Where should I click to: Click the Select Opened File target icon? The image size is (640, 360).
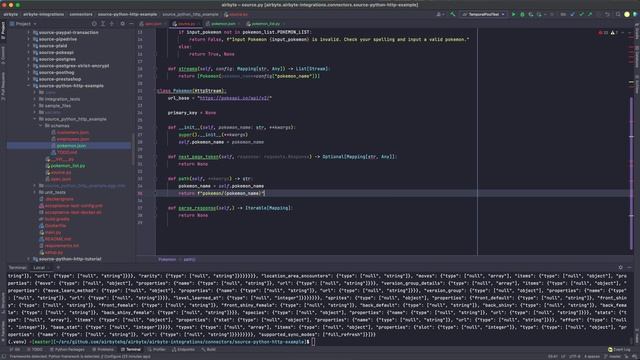click(94, 24)
